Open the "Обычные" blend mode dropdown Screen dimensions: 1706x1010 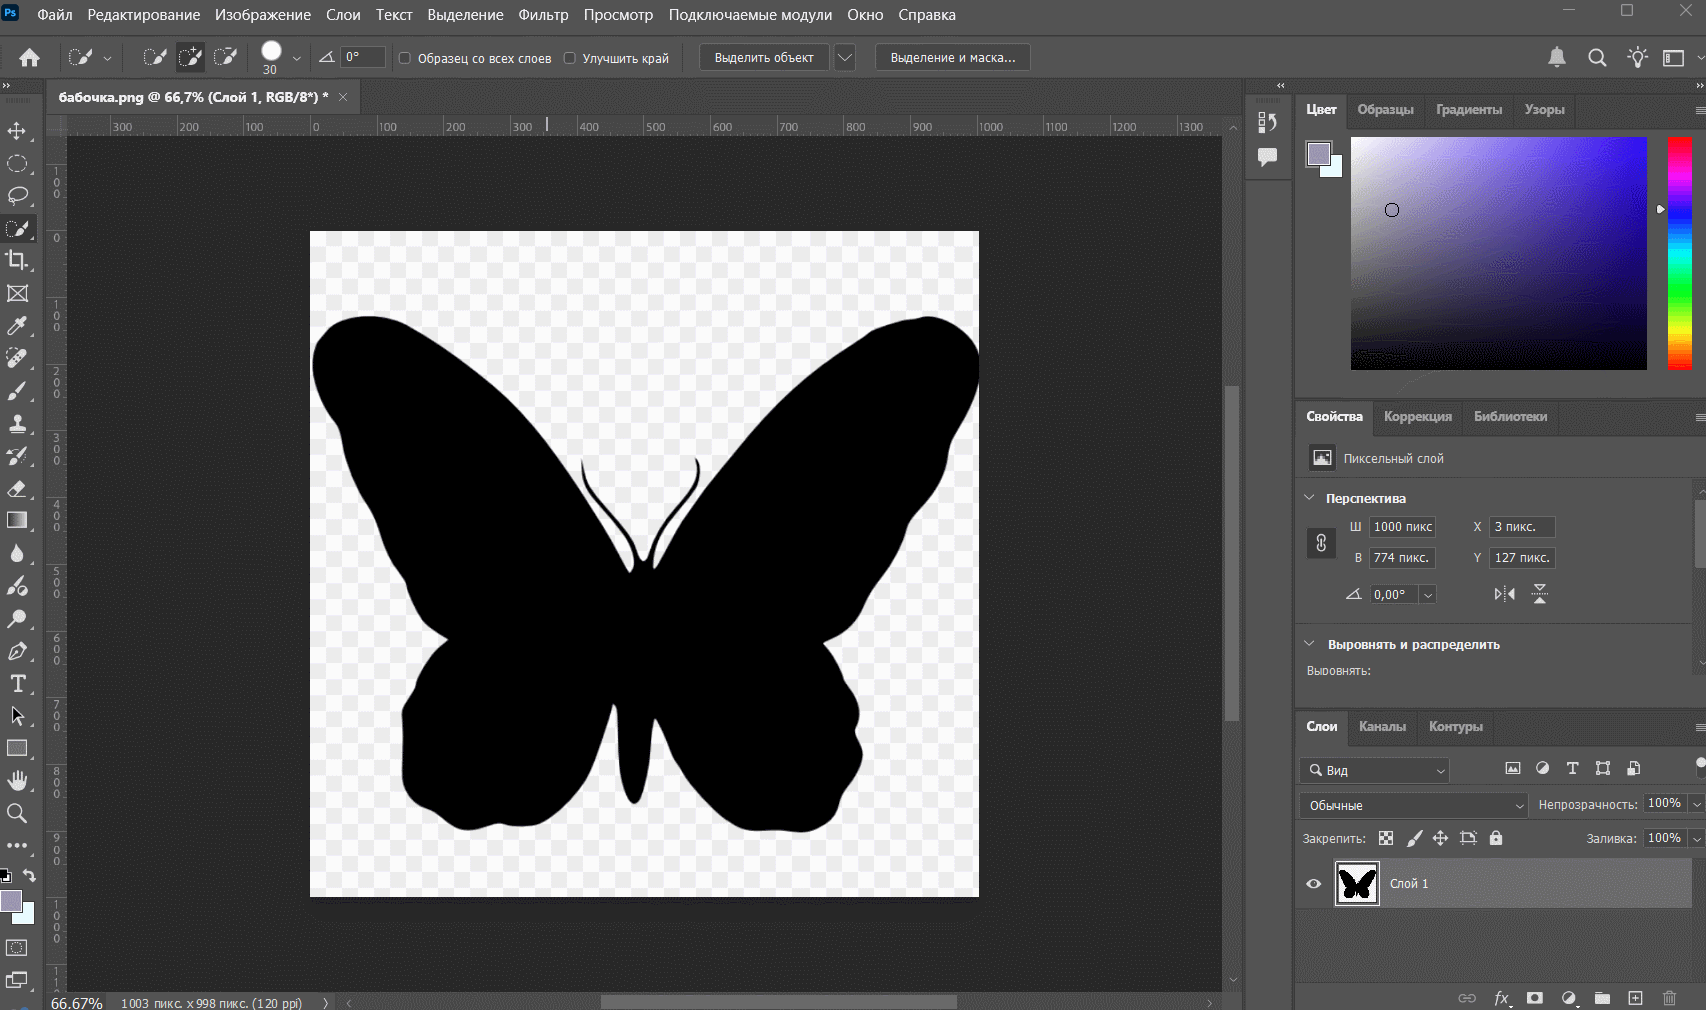(x=1413, y=805)
